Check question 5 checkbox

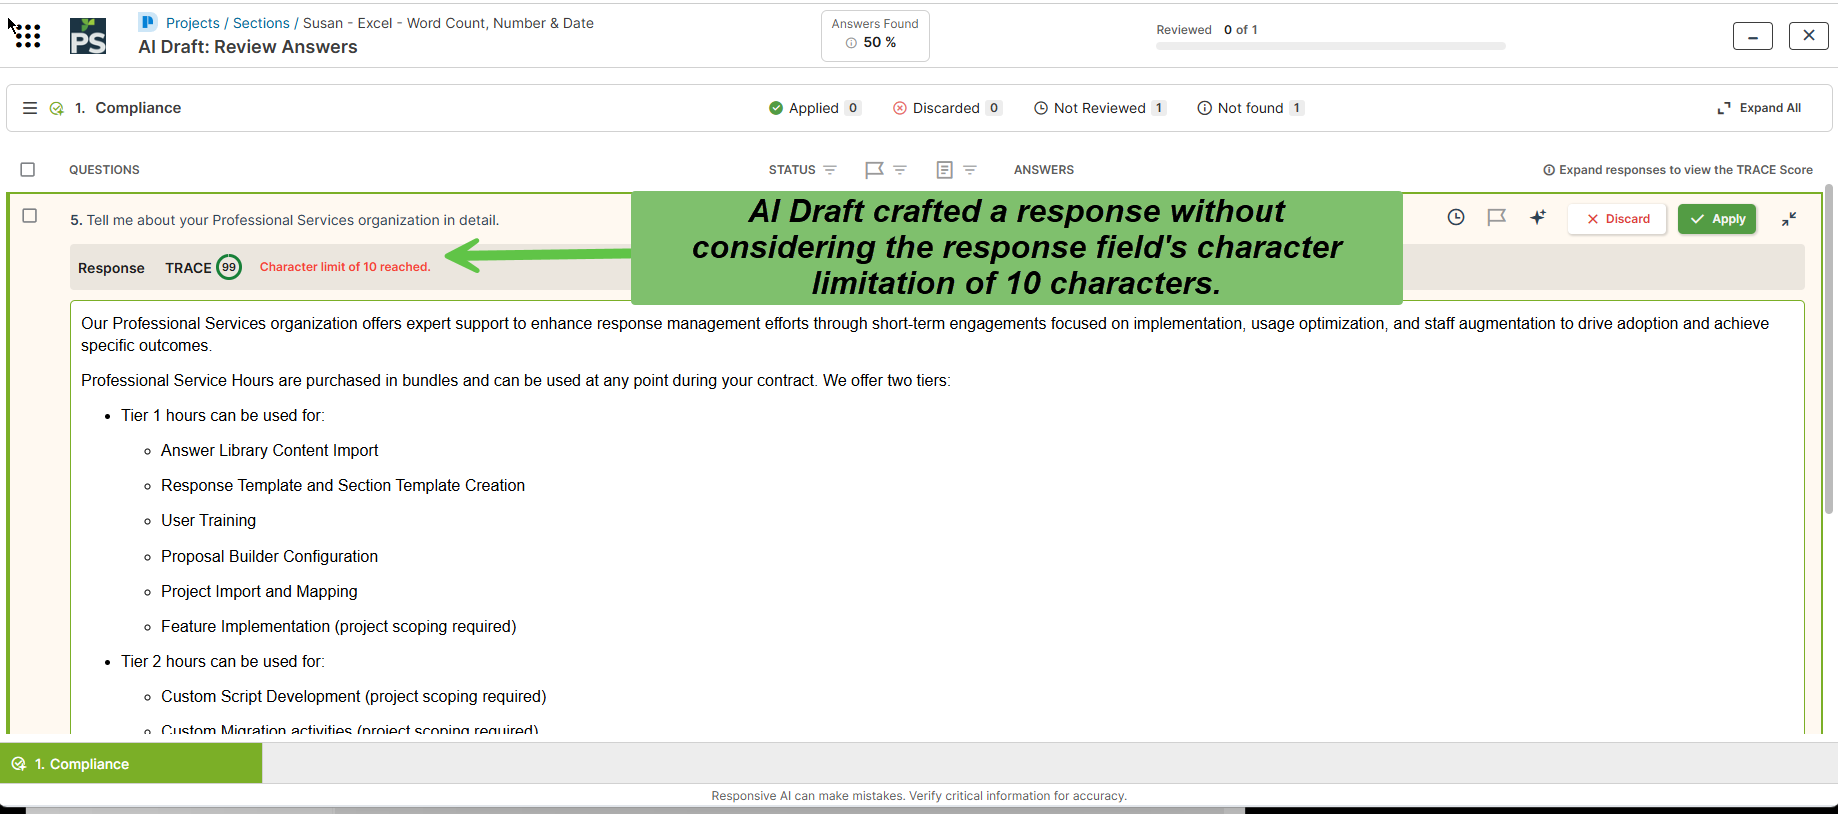tap(30, 216)
